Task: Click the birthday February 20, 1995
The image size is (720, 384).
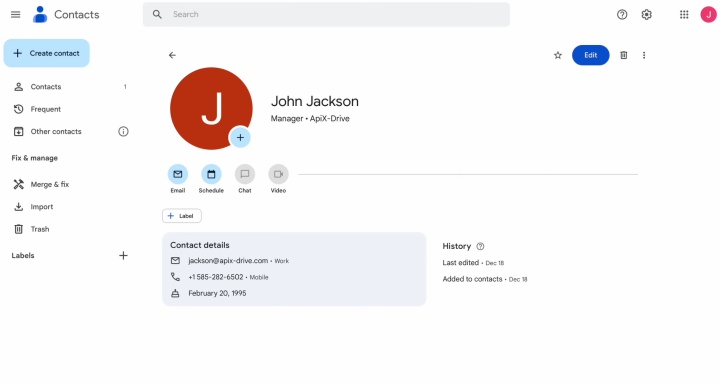Action: tap(217, 293)
